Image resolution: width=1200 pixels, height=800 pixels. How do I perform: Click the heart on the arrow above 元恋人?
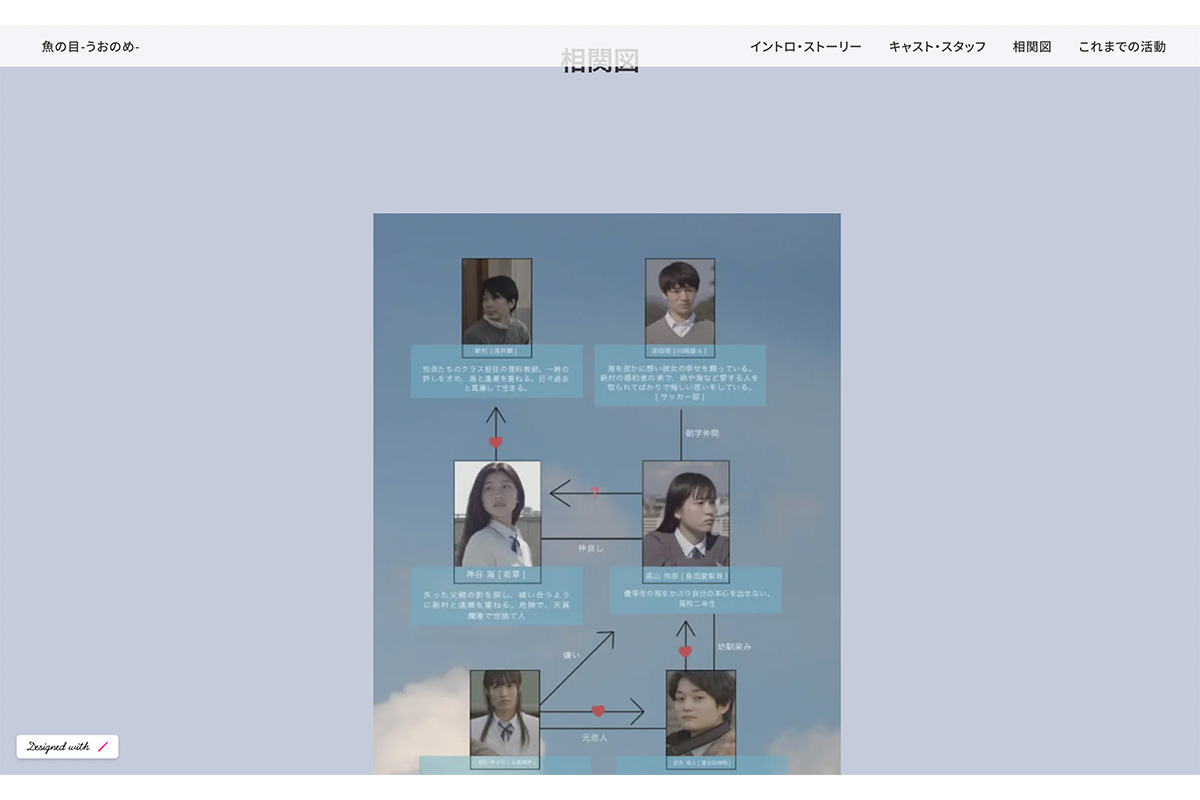tap(598, 711)
